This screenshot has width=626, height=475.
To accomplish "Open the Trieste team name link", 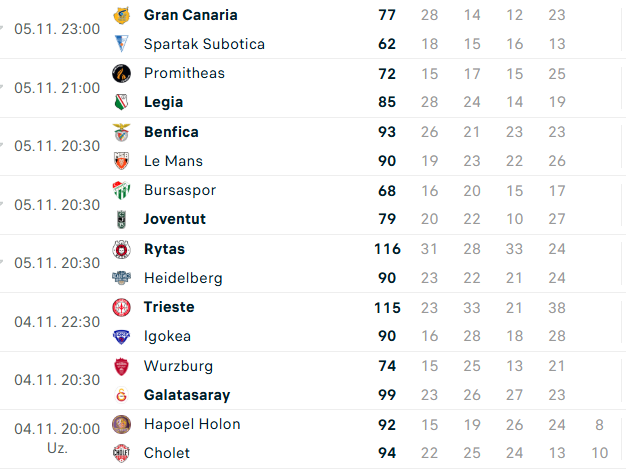I will [169, 307].
